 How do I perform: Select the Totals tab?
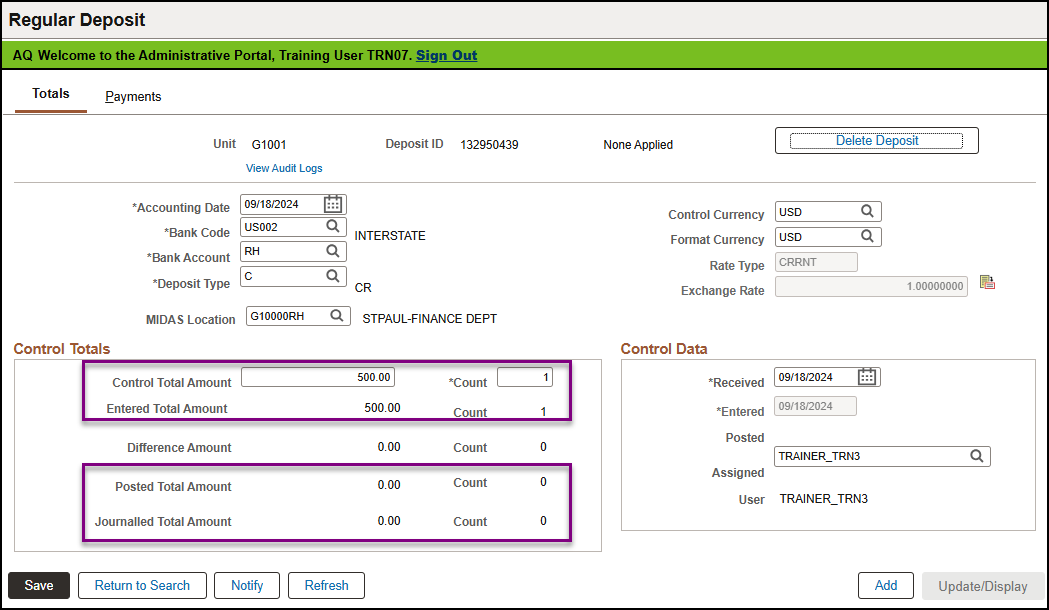(51, 94)
